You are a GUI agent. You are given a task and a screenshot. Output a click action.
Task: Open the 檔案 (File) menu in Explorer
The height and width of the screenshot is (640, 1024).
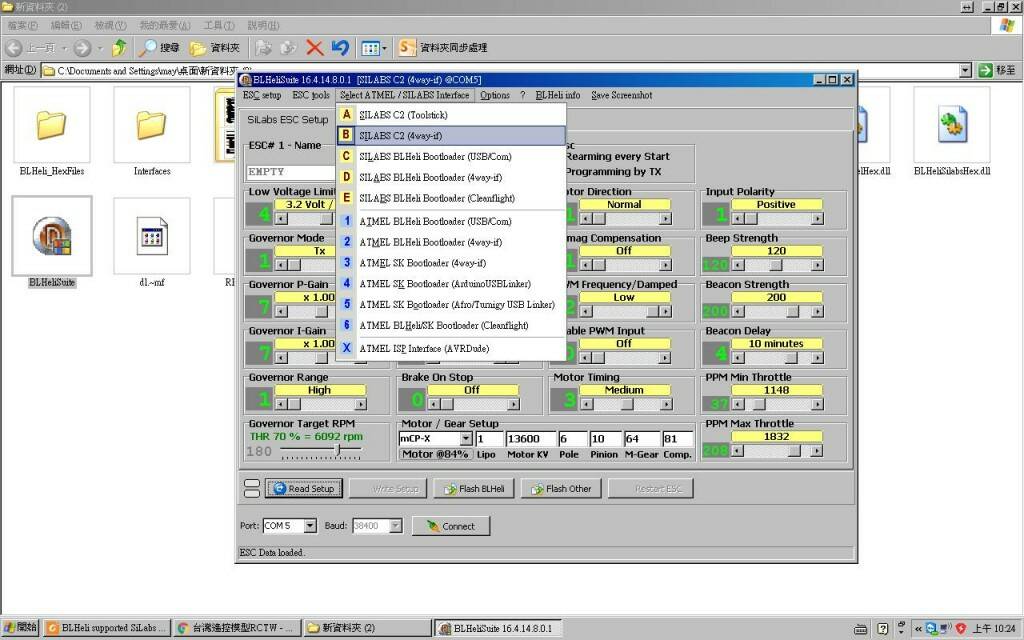click(23, 25)
